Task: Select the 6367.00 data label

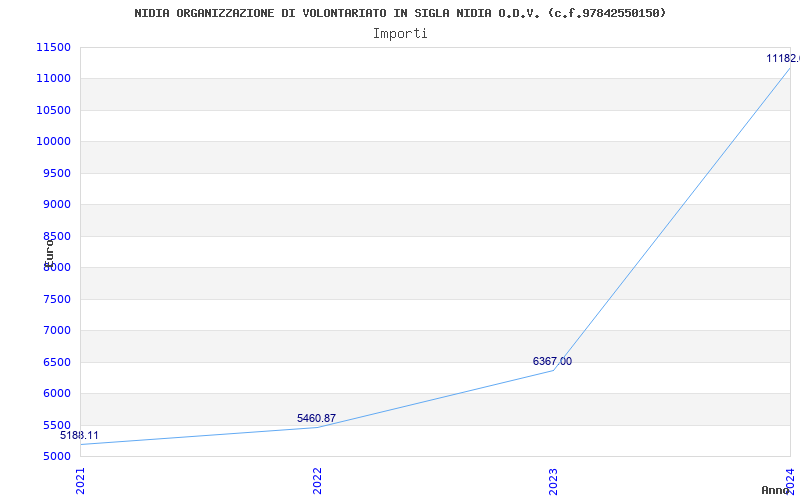Action: (x=552, y=361)
